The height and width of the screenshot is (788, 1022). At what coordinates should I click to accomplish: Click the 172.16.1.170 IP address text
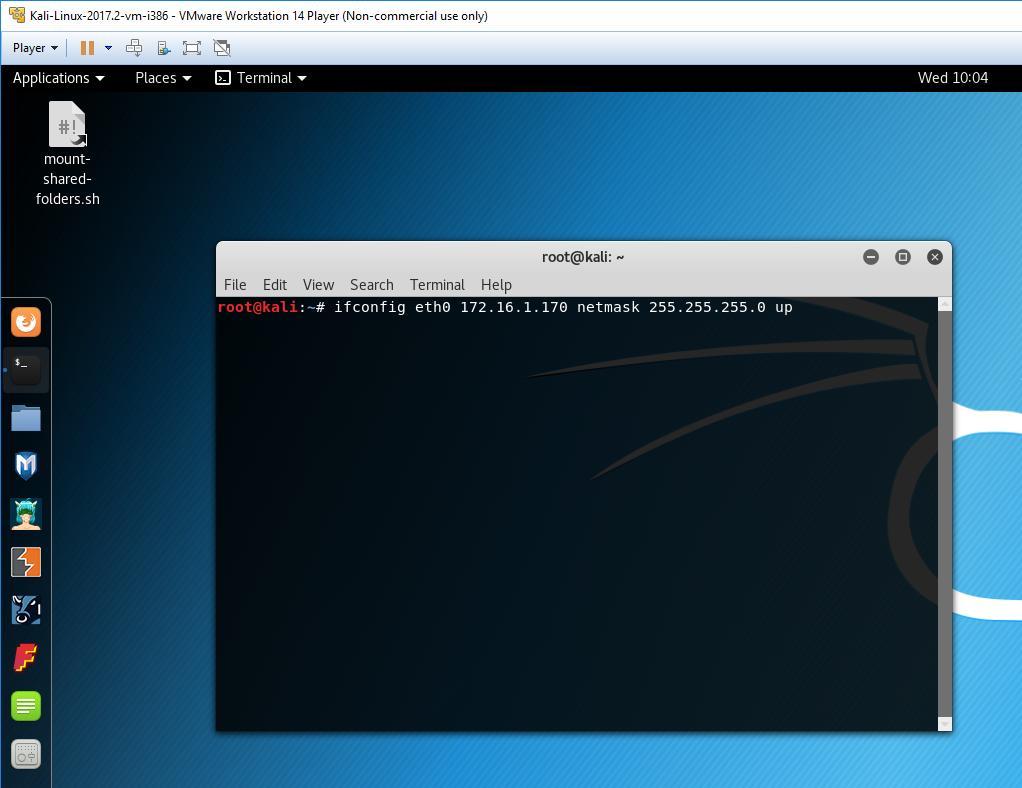pos(514,307)
